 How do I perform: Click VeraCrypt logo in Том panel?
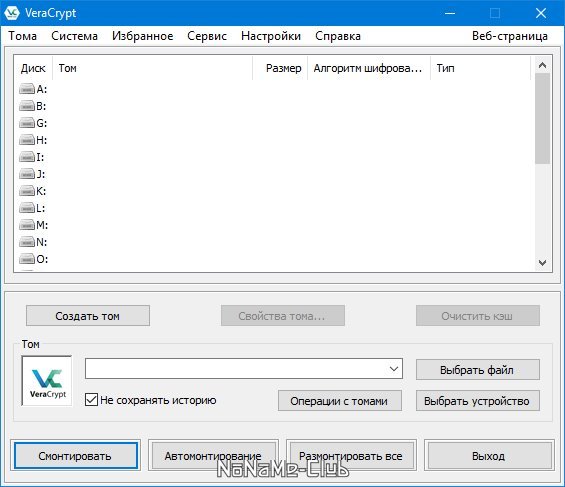click(47, 381)
